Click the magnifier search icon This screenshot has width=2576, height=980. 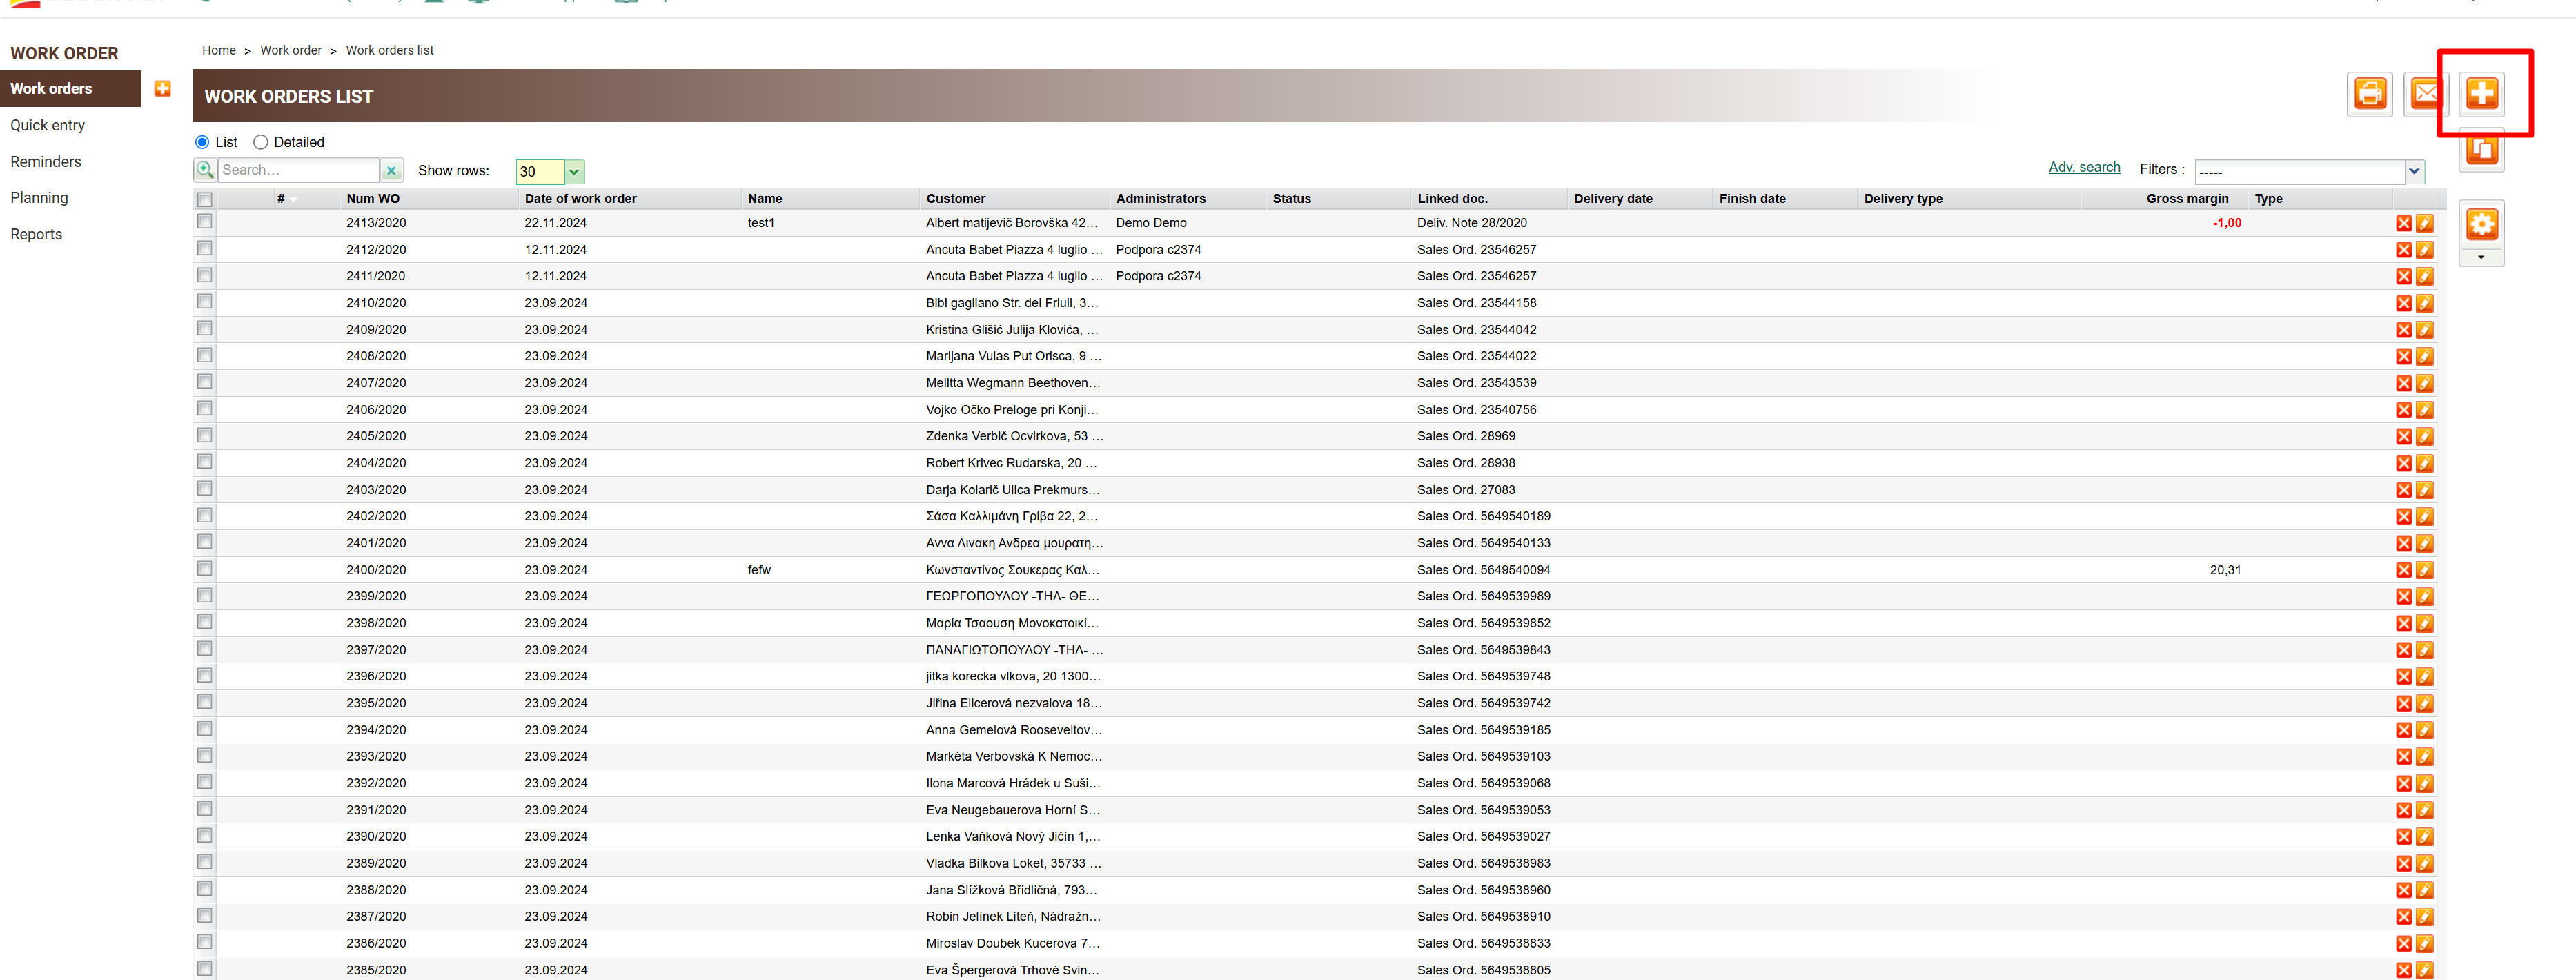point(205,170)
